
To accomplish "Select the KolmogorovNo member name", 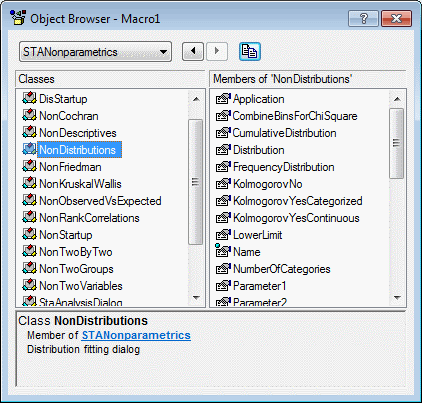I will 268,184.
